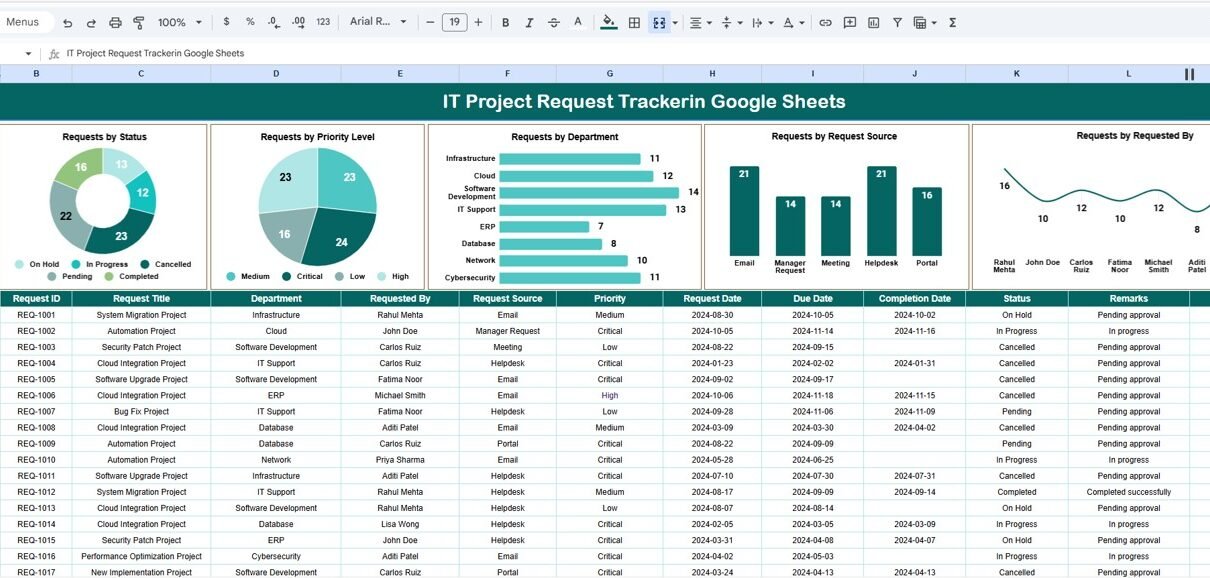Open the Functions sigma icon
This screenshot has width=1210, height=578.
952,22
